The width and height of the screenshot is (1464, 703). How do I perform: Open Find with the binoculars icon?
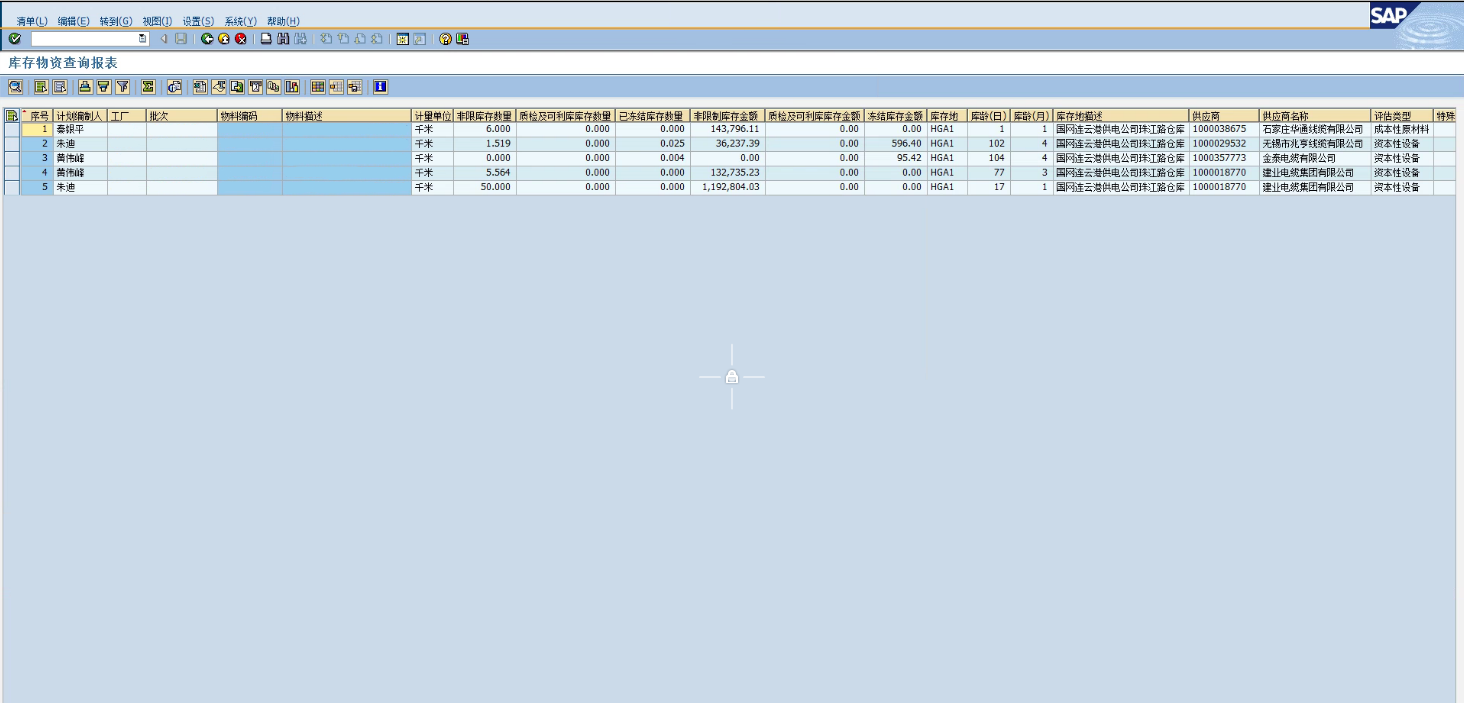[x=283, y=39]
